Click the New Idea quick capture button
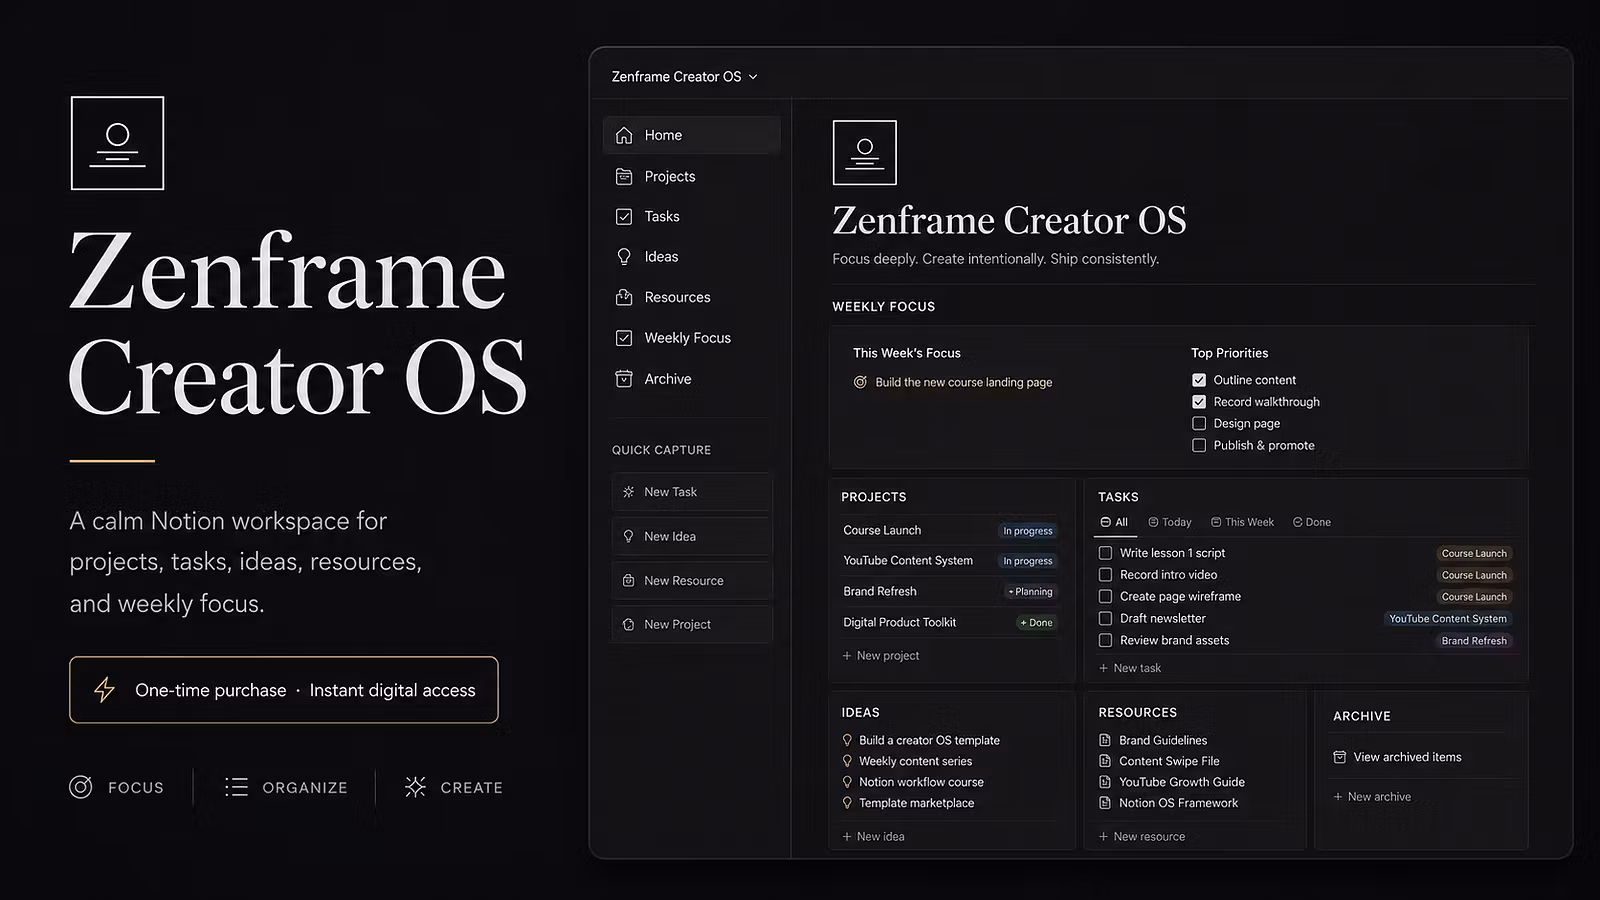The width and height of the screenshot is (1600, 900). (691, 536)
